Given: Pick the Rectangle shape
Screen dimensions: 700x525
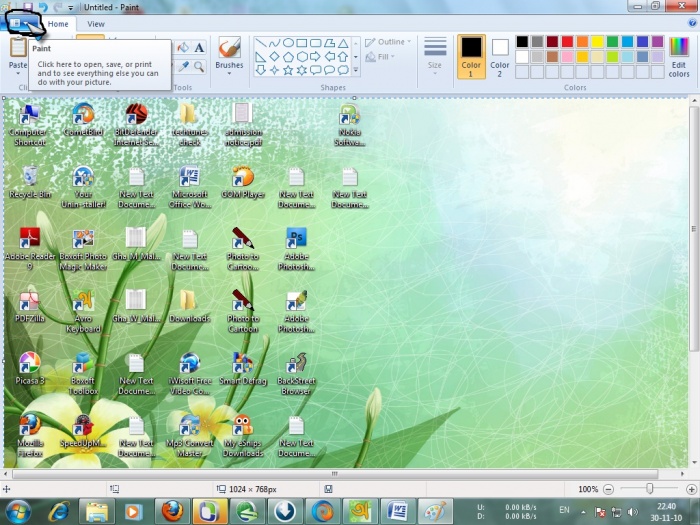Looking at the screenshot, I should point(302,43).
